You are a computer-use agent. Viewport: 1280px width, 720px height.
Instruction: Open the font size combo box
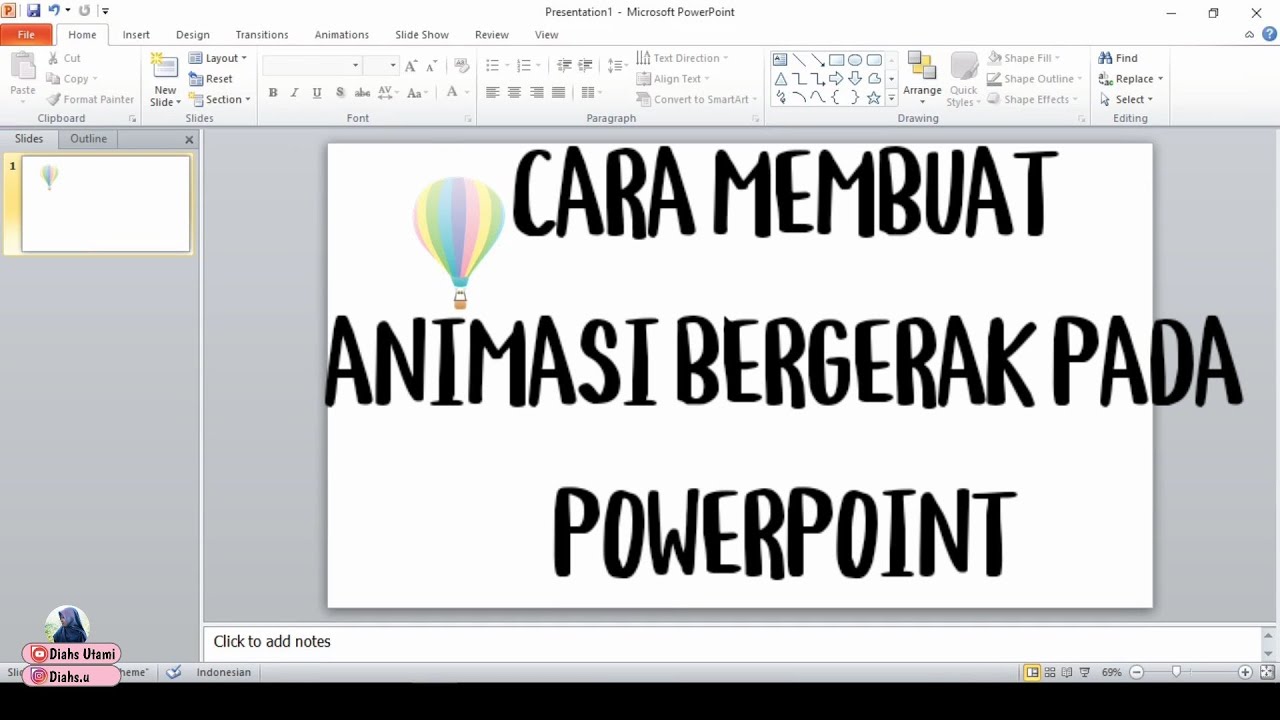381,66
